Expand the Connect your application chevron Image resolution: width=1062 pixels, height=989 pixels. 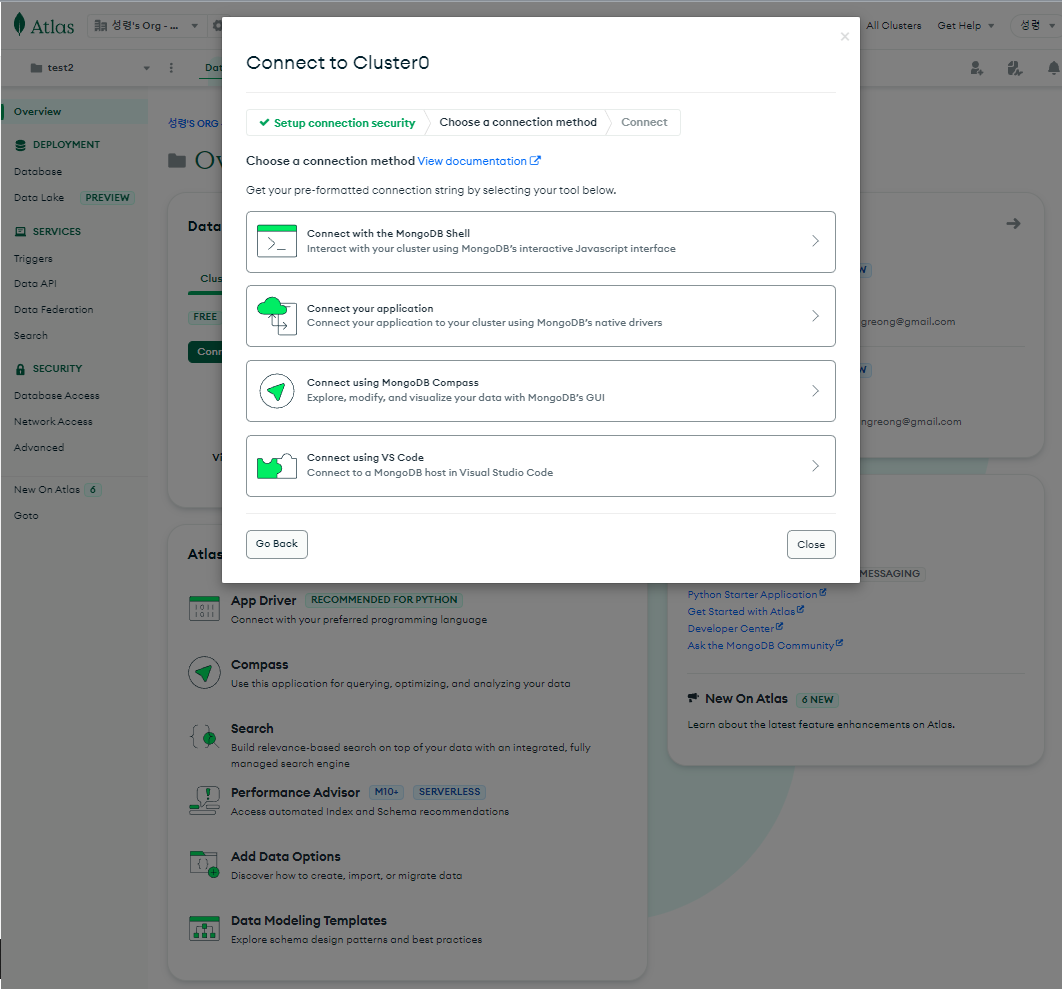click(x=815, y=316)
